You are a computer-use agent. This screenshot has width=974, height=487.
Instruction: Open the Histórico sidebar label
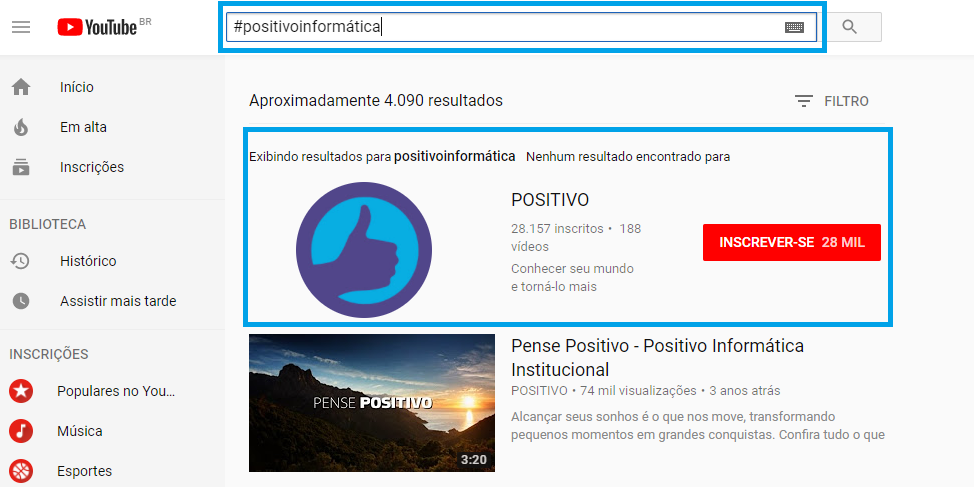coord(88,261)
